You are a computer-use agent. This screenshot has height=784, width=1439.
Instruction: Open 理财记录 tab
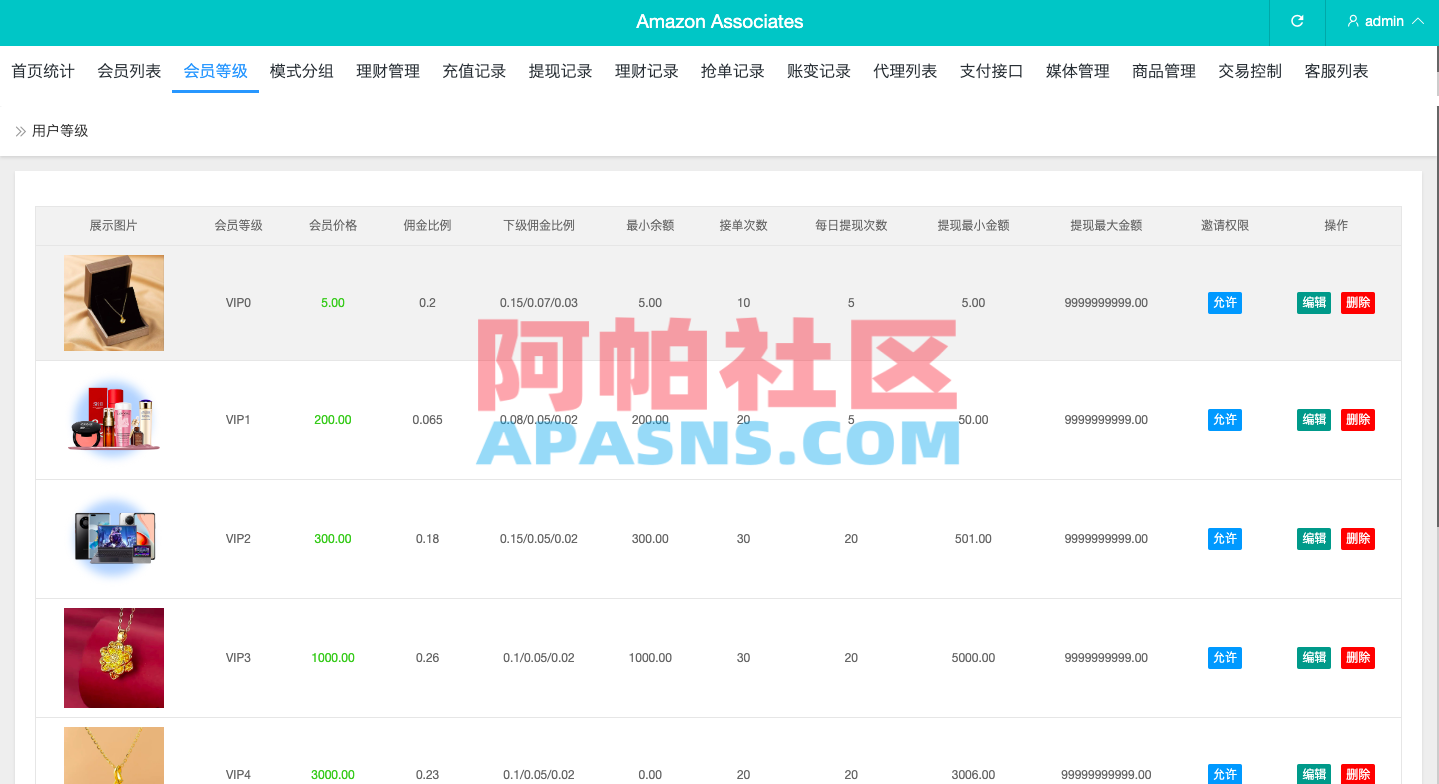pos(647,71)
